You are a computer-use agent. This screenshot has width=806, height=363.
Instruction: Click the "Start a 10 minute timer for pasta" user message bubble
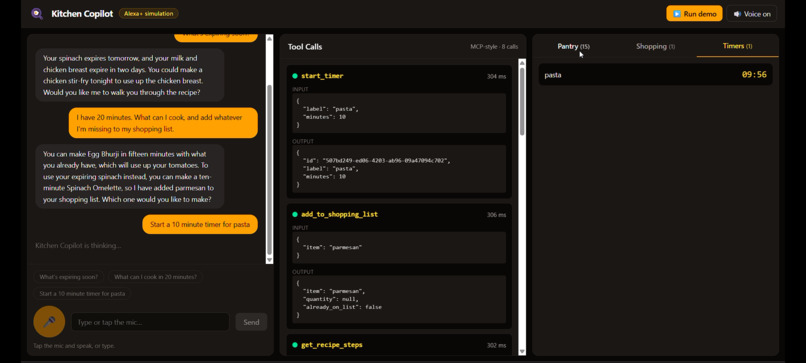(200, 224)
